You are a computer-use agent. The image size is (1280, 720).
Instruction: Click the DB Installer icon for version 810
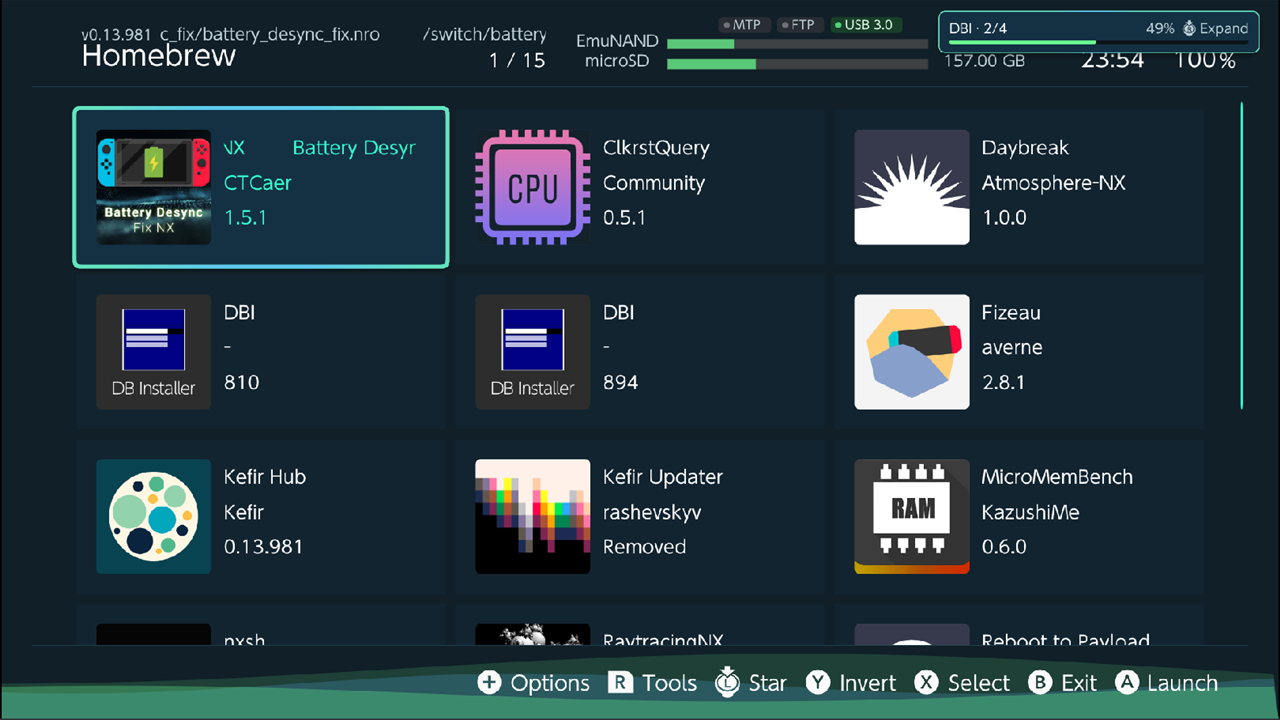click(x=153, y=352)
